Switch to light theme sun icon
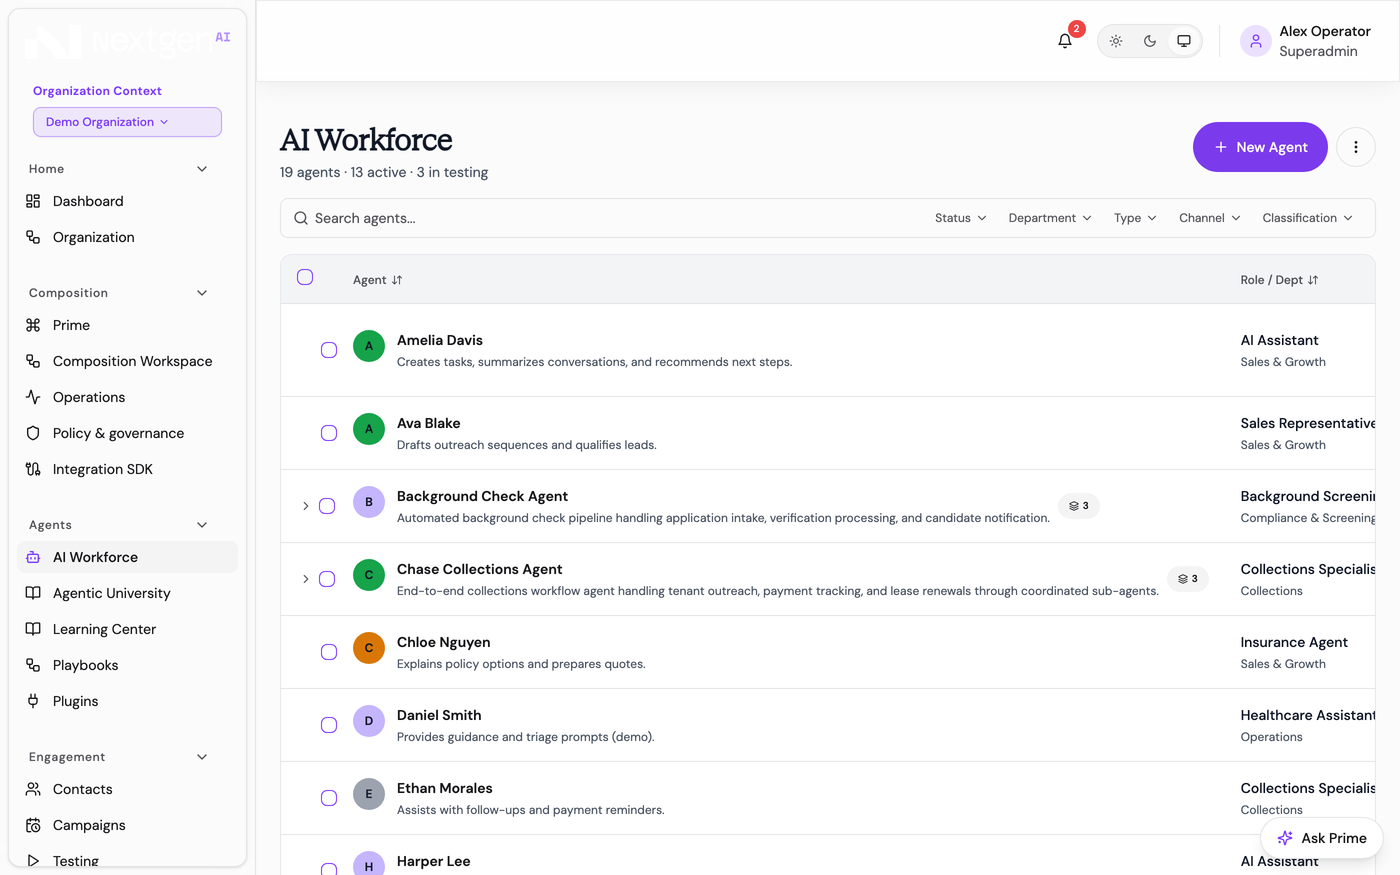The width and height of the screenshot is (1400, 875). [1116, 41]
